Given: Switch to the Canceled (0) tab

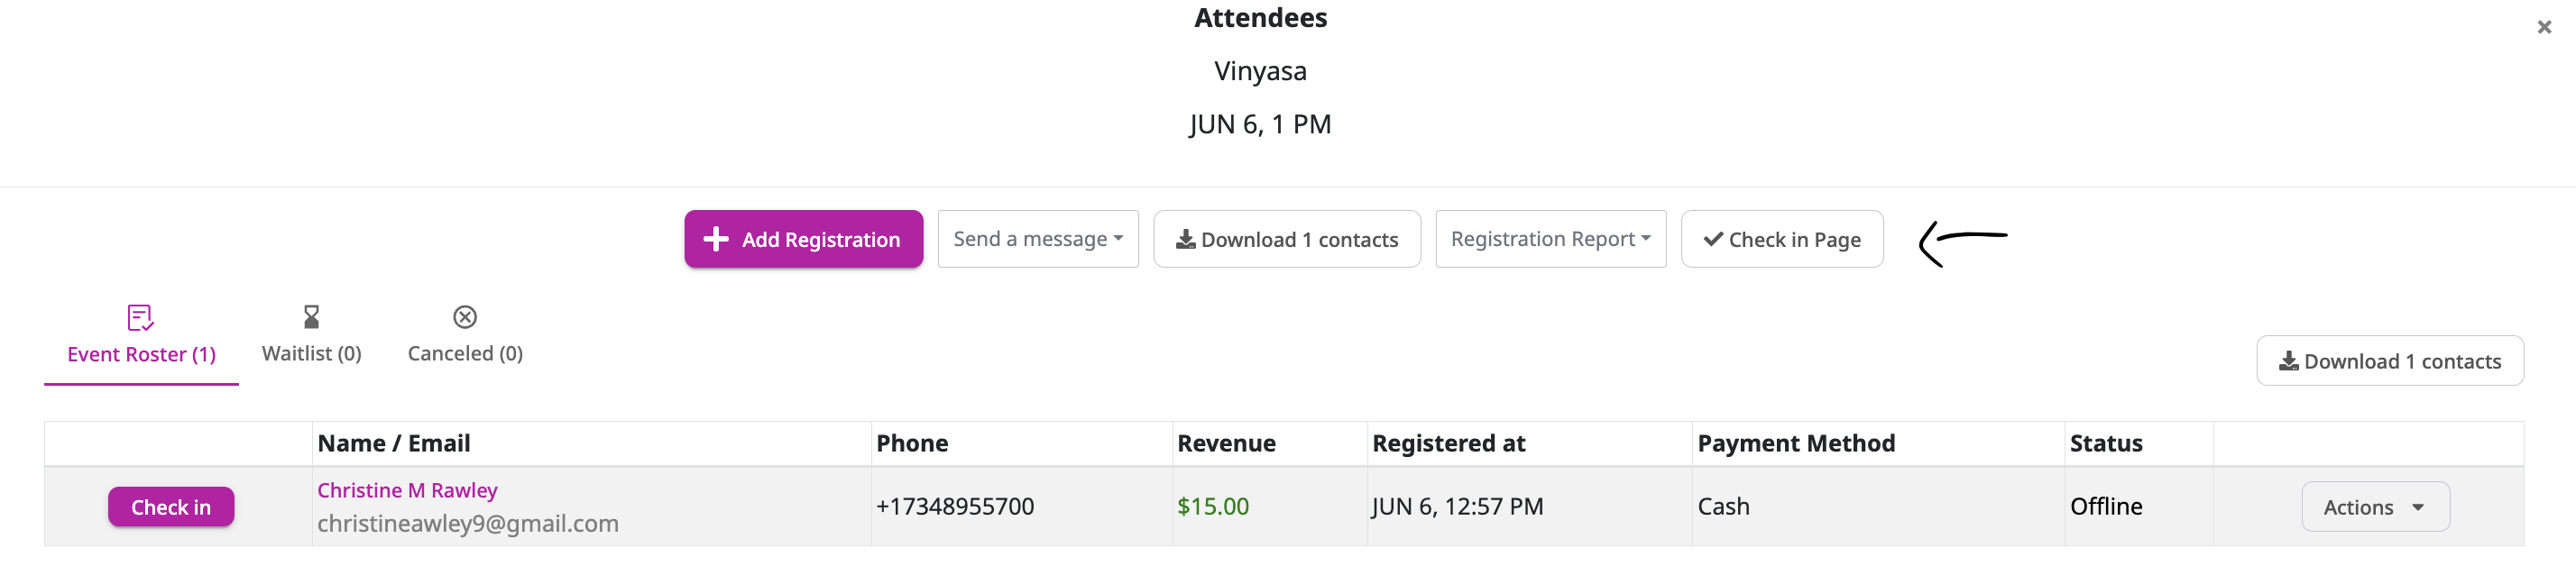Looking at the screenshot, I should [x=465, y=336].
